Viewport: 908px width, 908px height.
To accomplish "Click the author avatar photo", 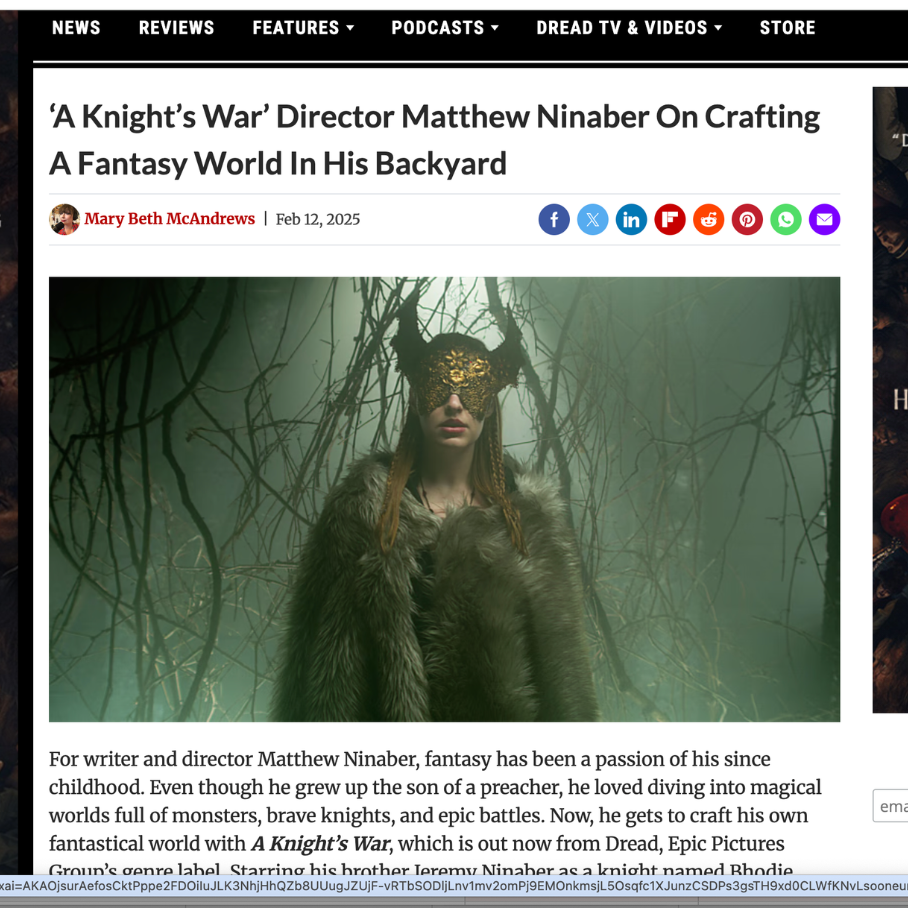I will coord(65,219).
